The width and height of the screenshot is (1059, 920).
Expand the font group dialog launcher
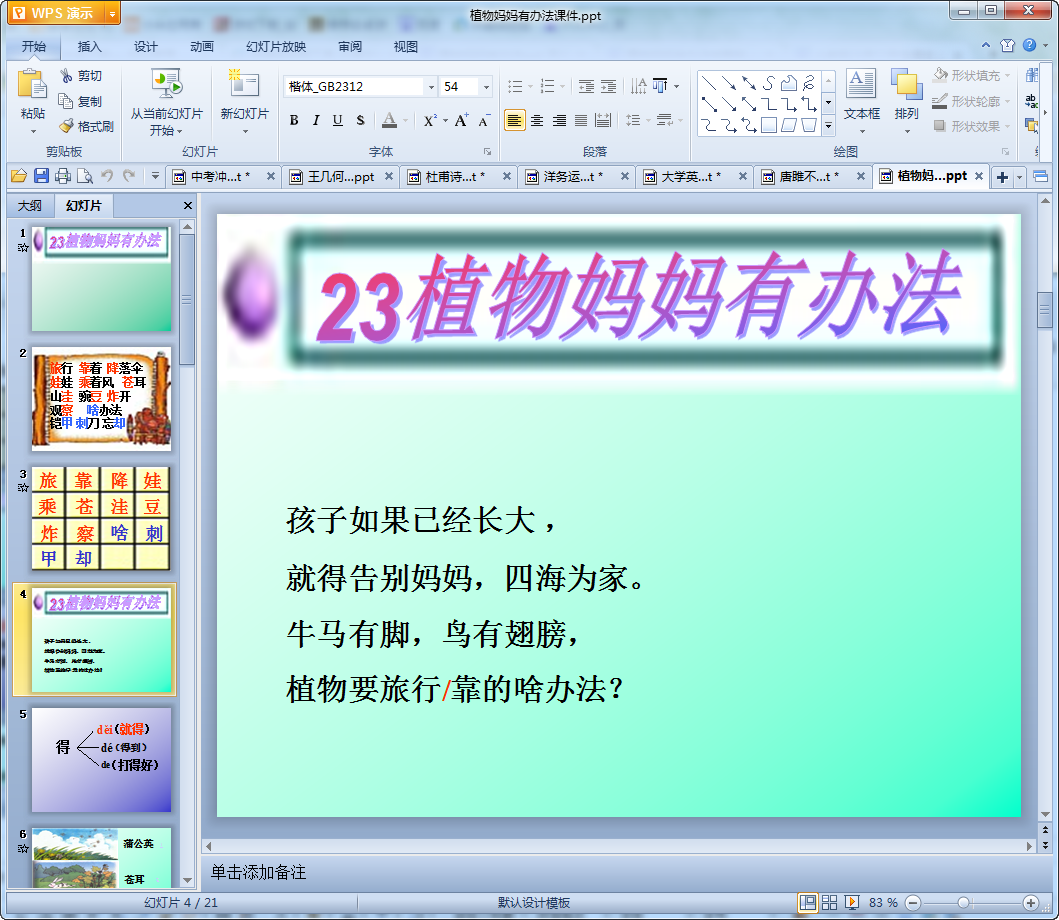pos(487,151)
